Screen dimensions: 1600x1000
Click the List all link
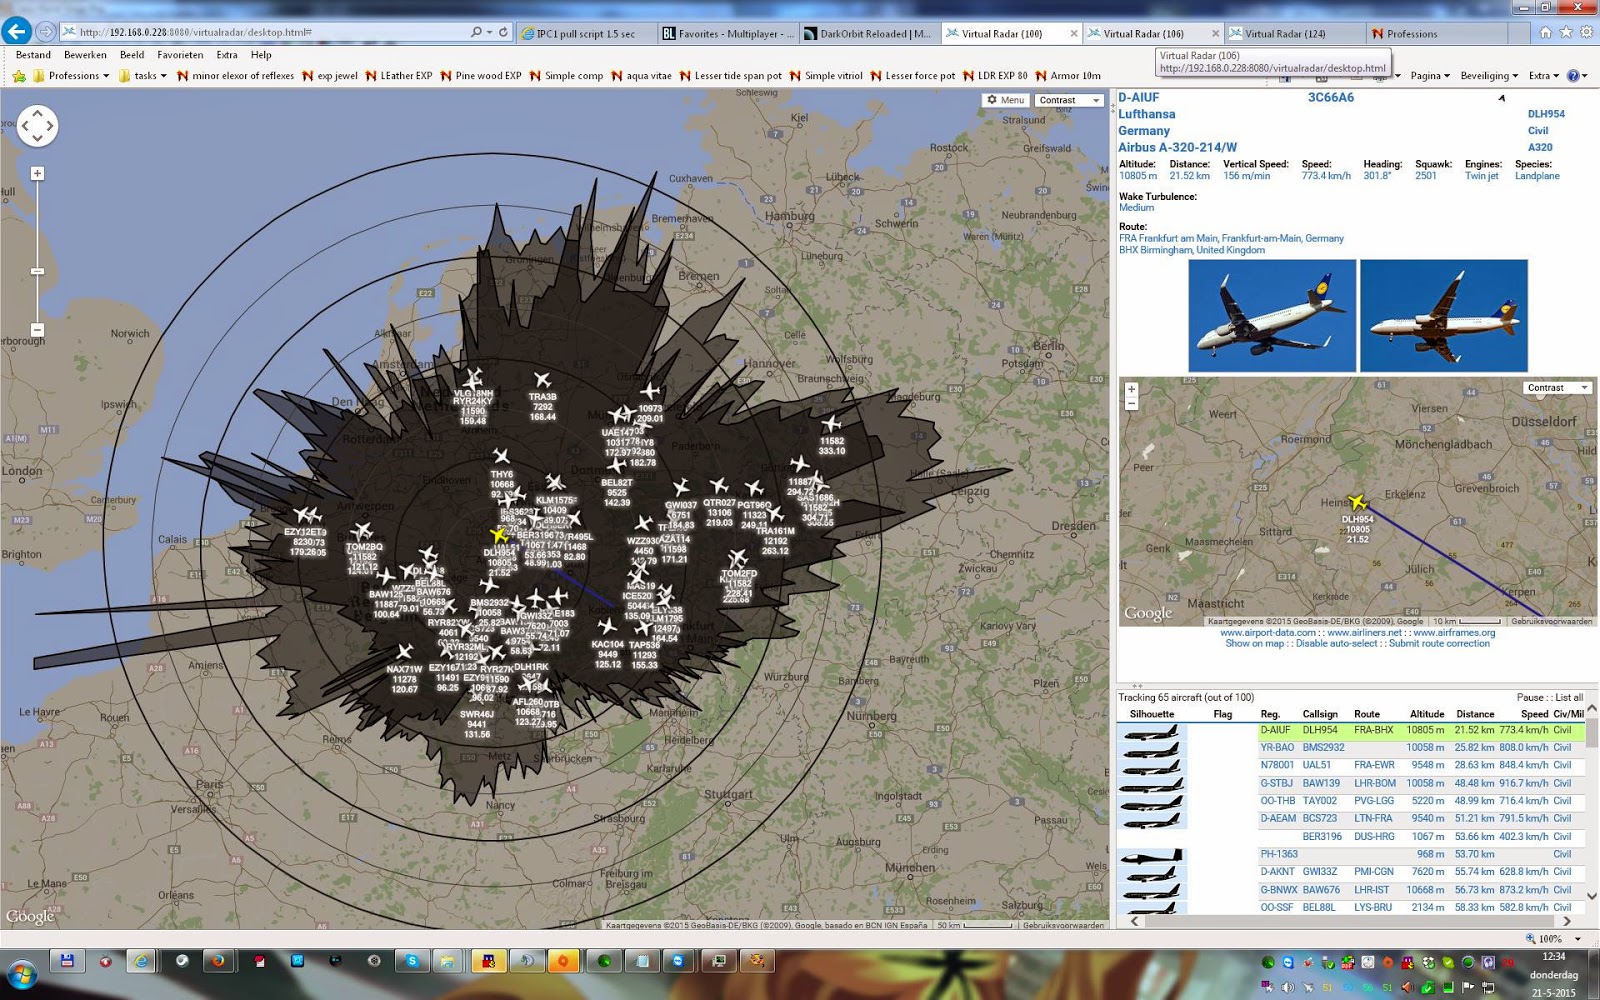tap(1569, 698)
